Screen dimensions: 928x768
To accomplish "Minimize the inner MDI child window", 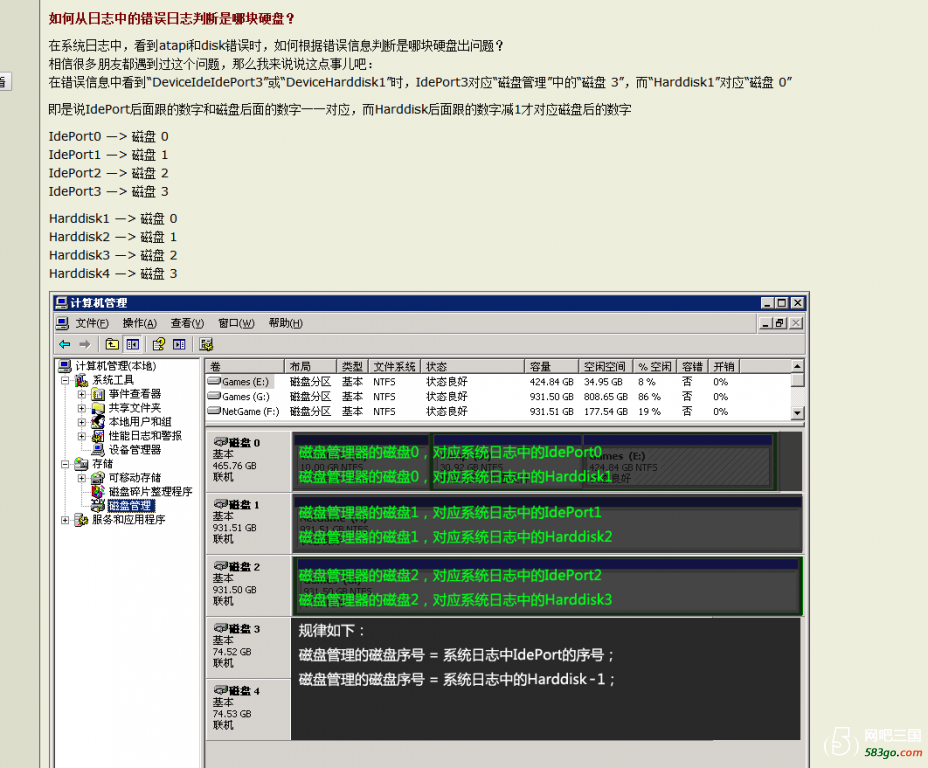I will [766, 323].
